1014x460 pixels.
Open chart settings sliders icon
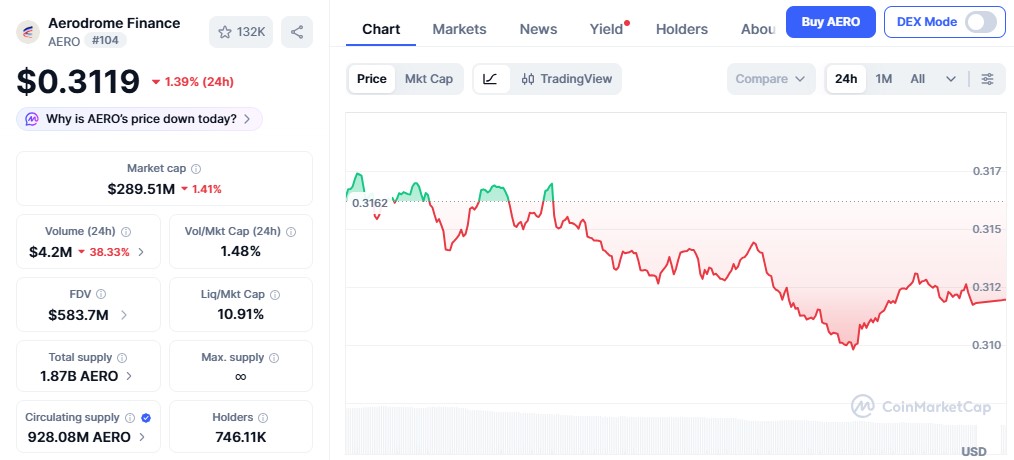coord(987,79)
